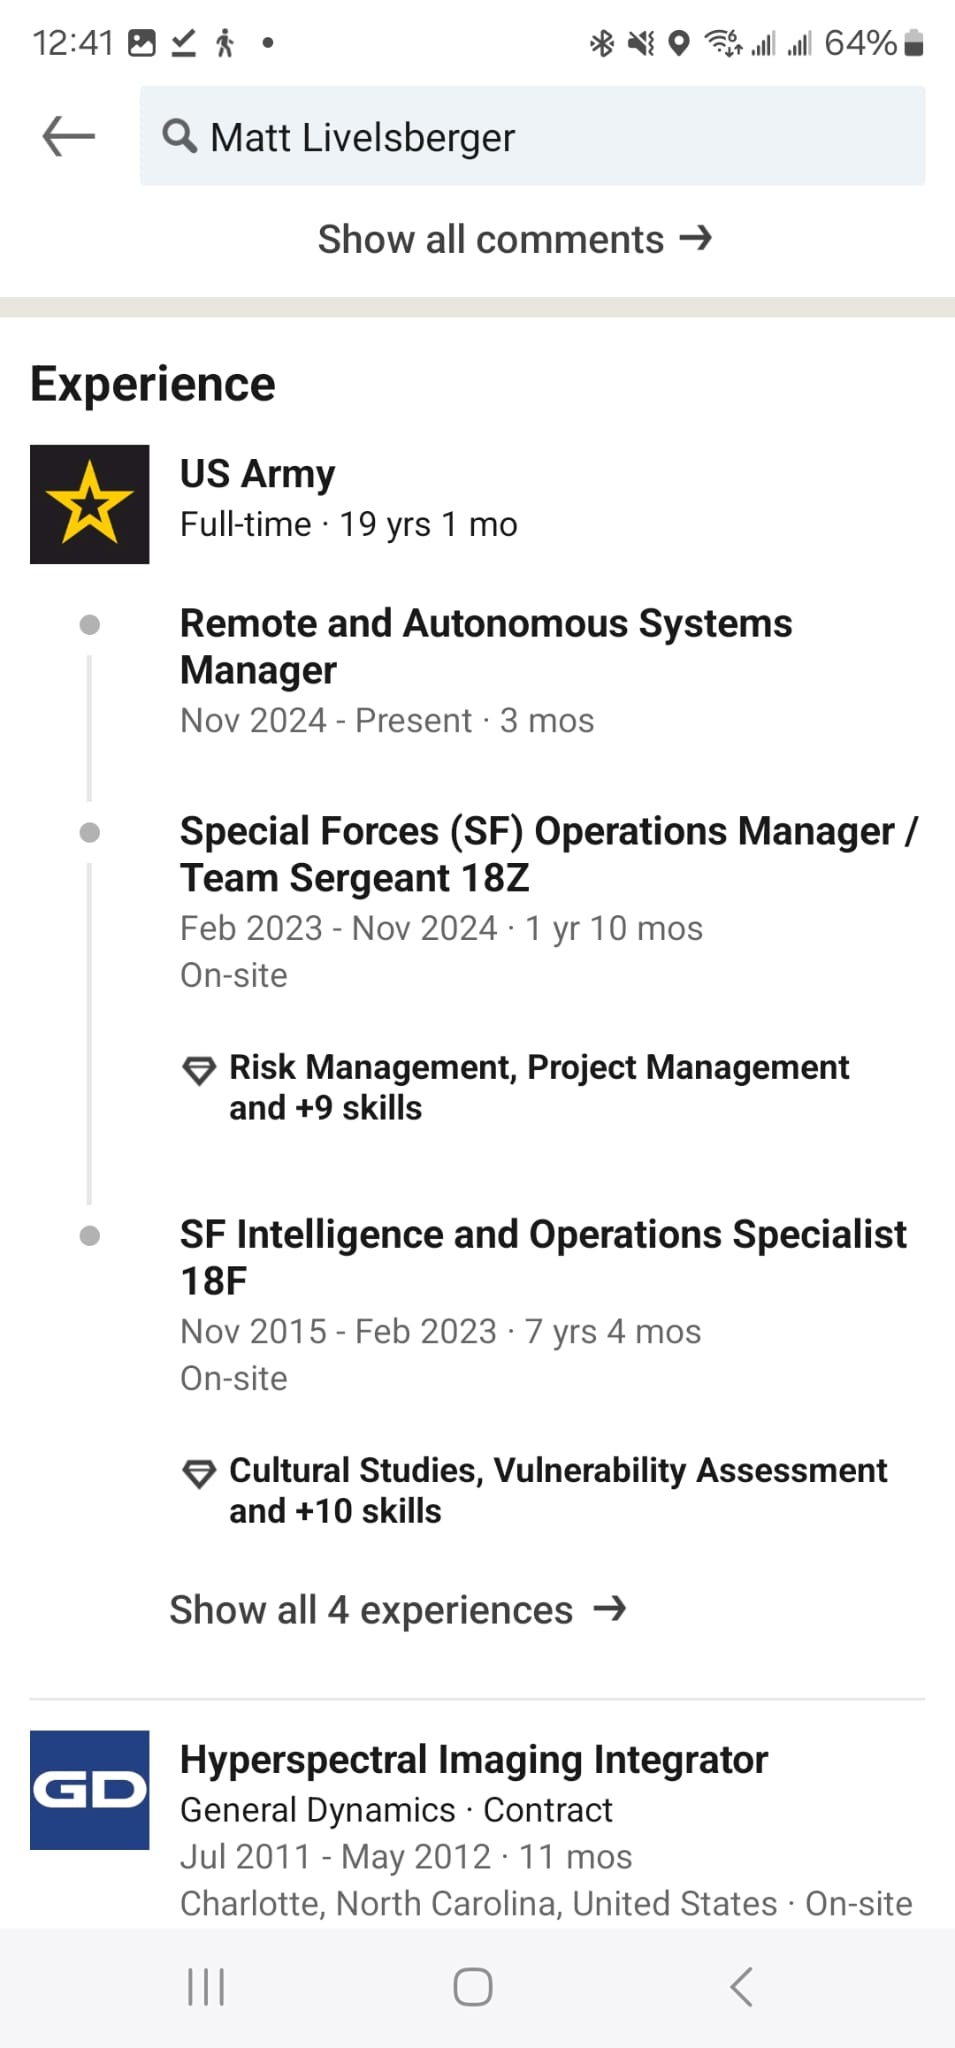The width and height of the screenshot is (955, 2048).
Task: Expand via the arrow after Show all 4 experiences
Action: (x=610, y=1609)
